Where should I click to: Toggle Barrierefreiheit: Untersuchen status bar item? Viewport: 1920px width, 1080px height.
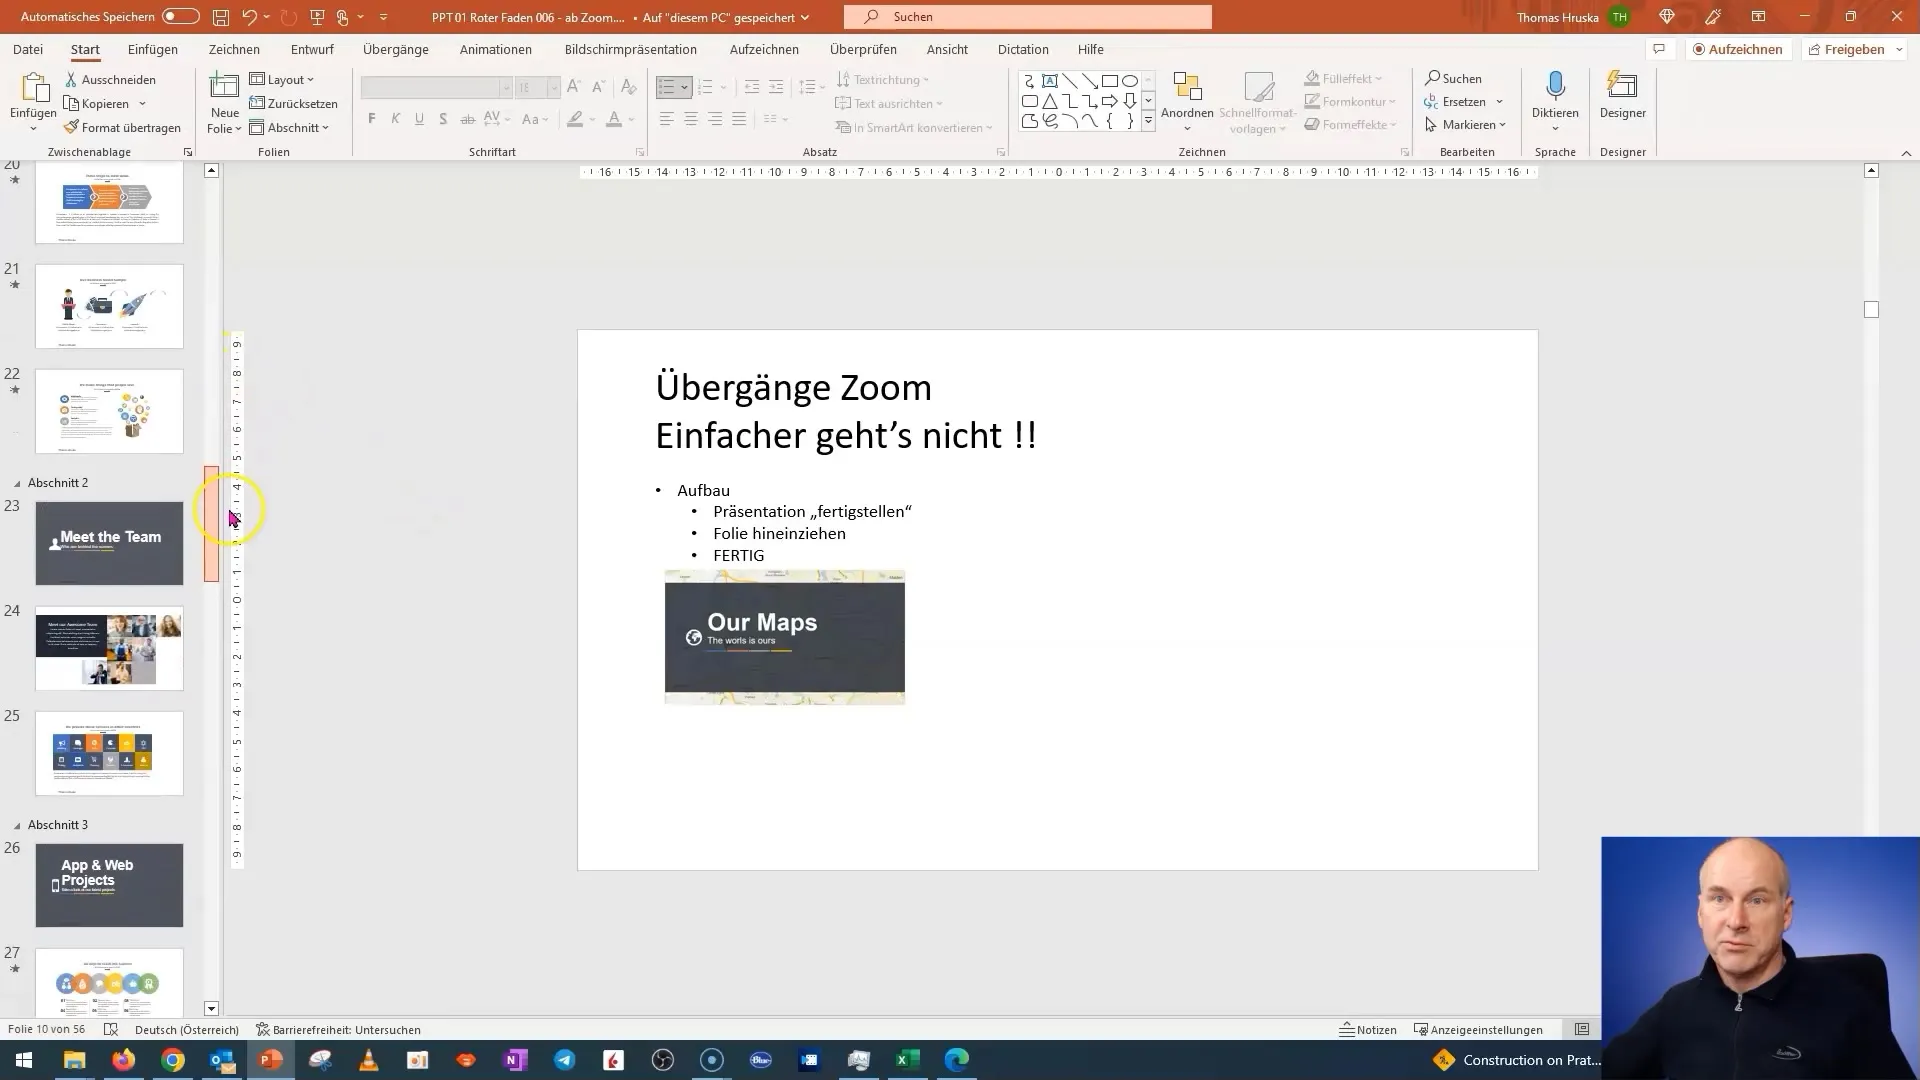point(338,1030)
